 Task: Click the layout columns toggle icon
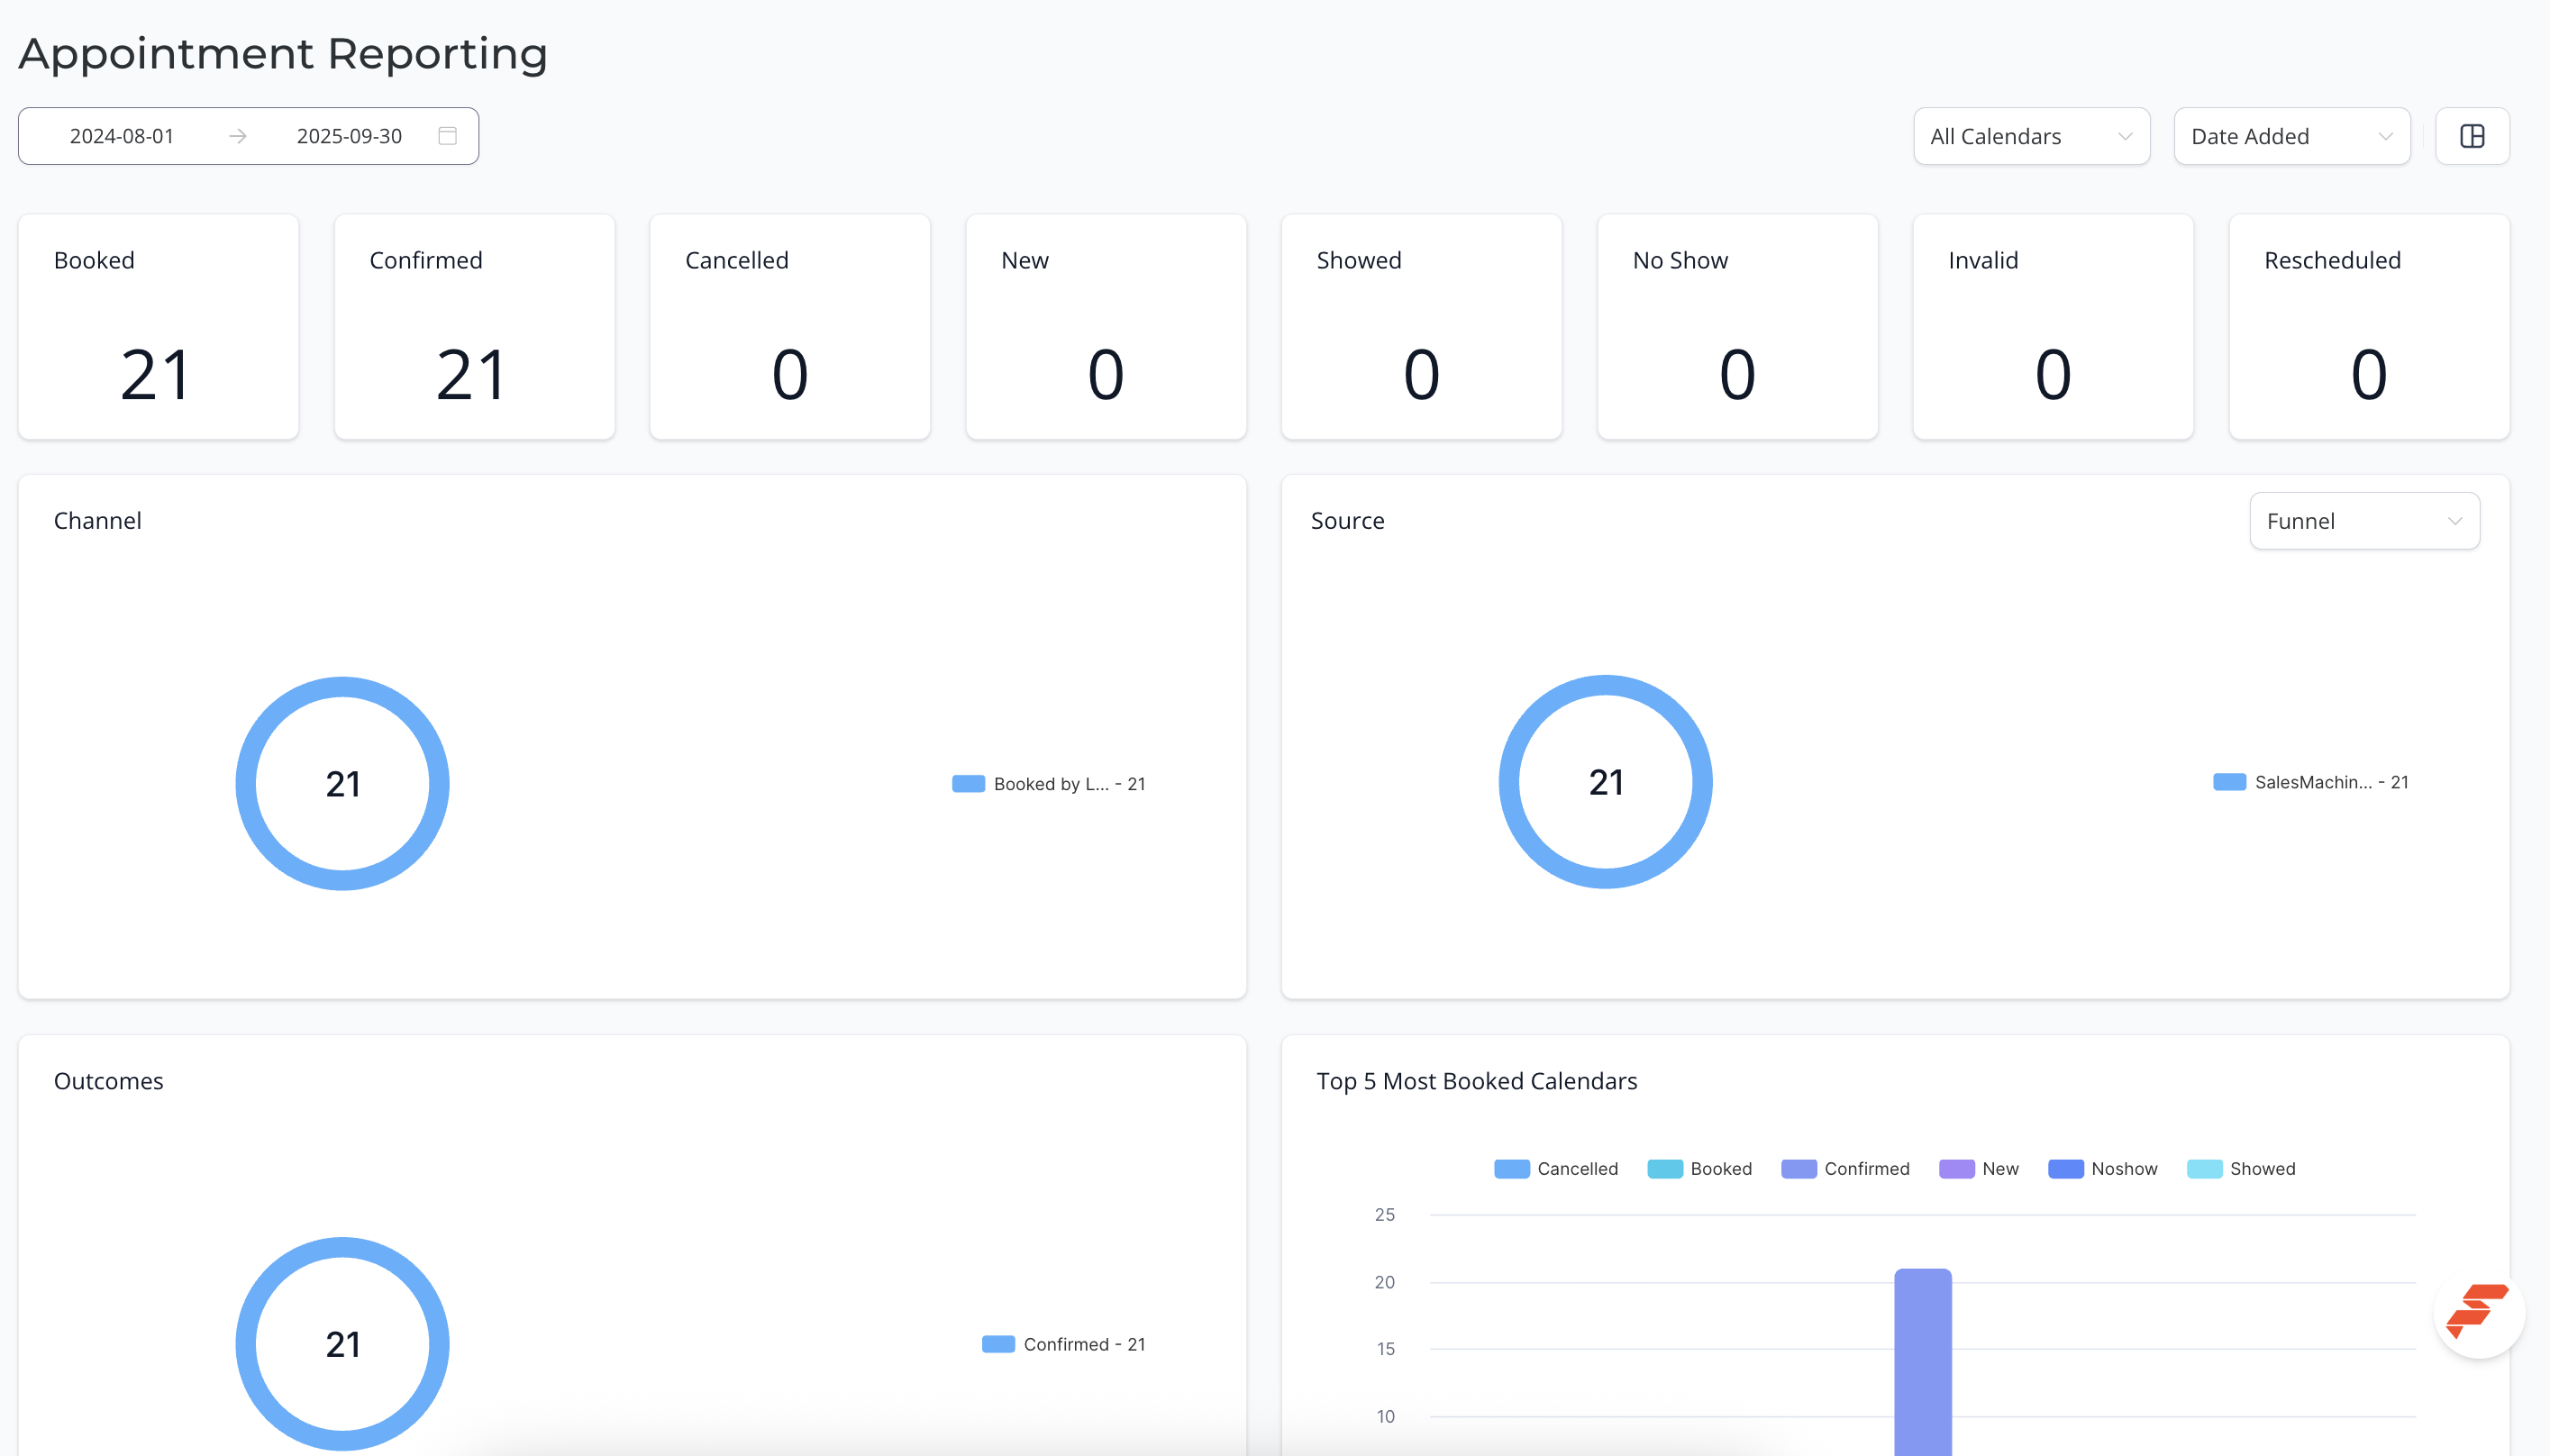point(2472,136)
